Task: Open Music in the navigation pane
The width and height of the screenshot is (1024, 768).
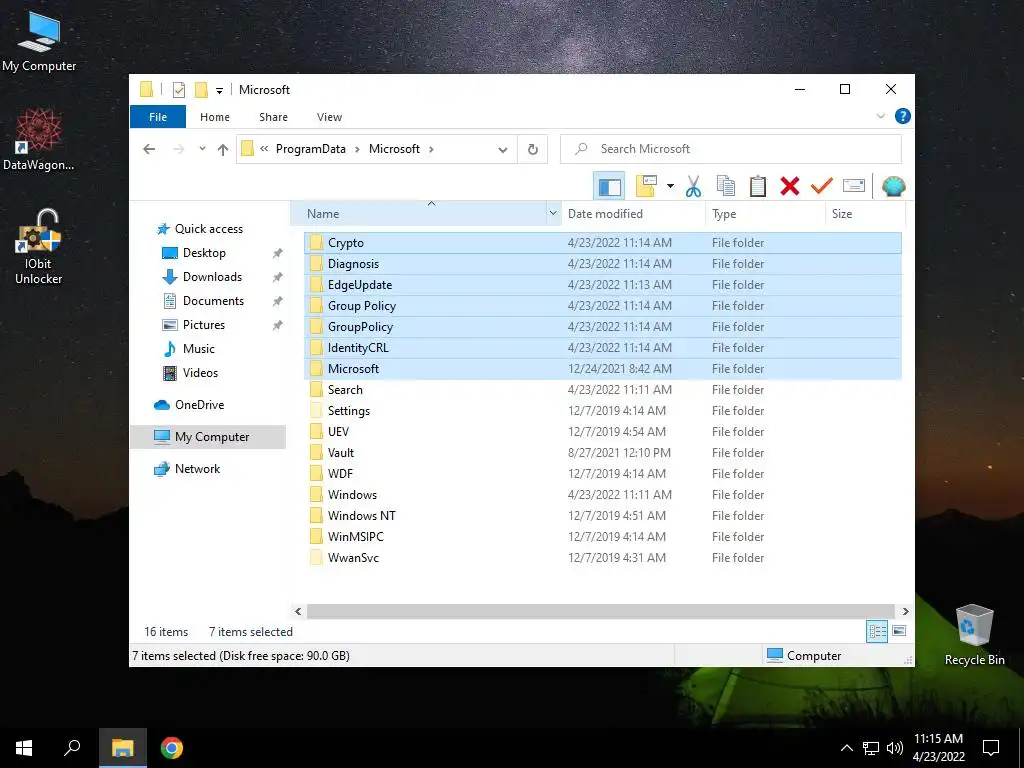Action: 199,349
